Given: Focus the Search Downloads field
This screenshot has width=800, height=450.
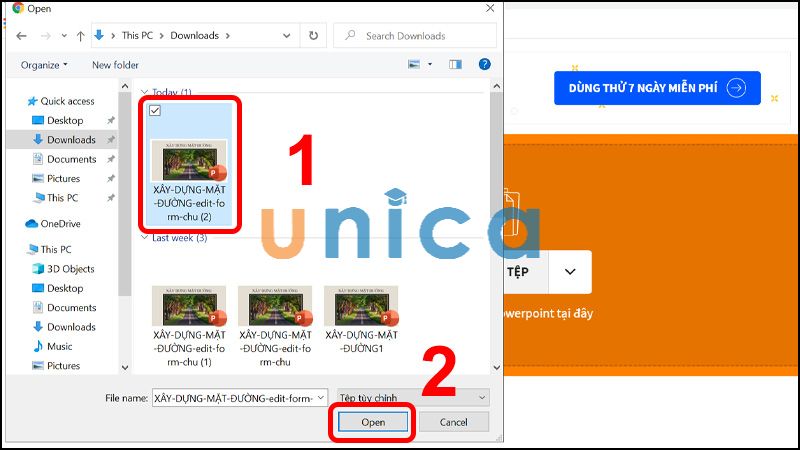Looking at the screenshot, I should click(415, 36).
